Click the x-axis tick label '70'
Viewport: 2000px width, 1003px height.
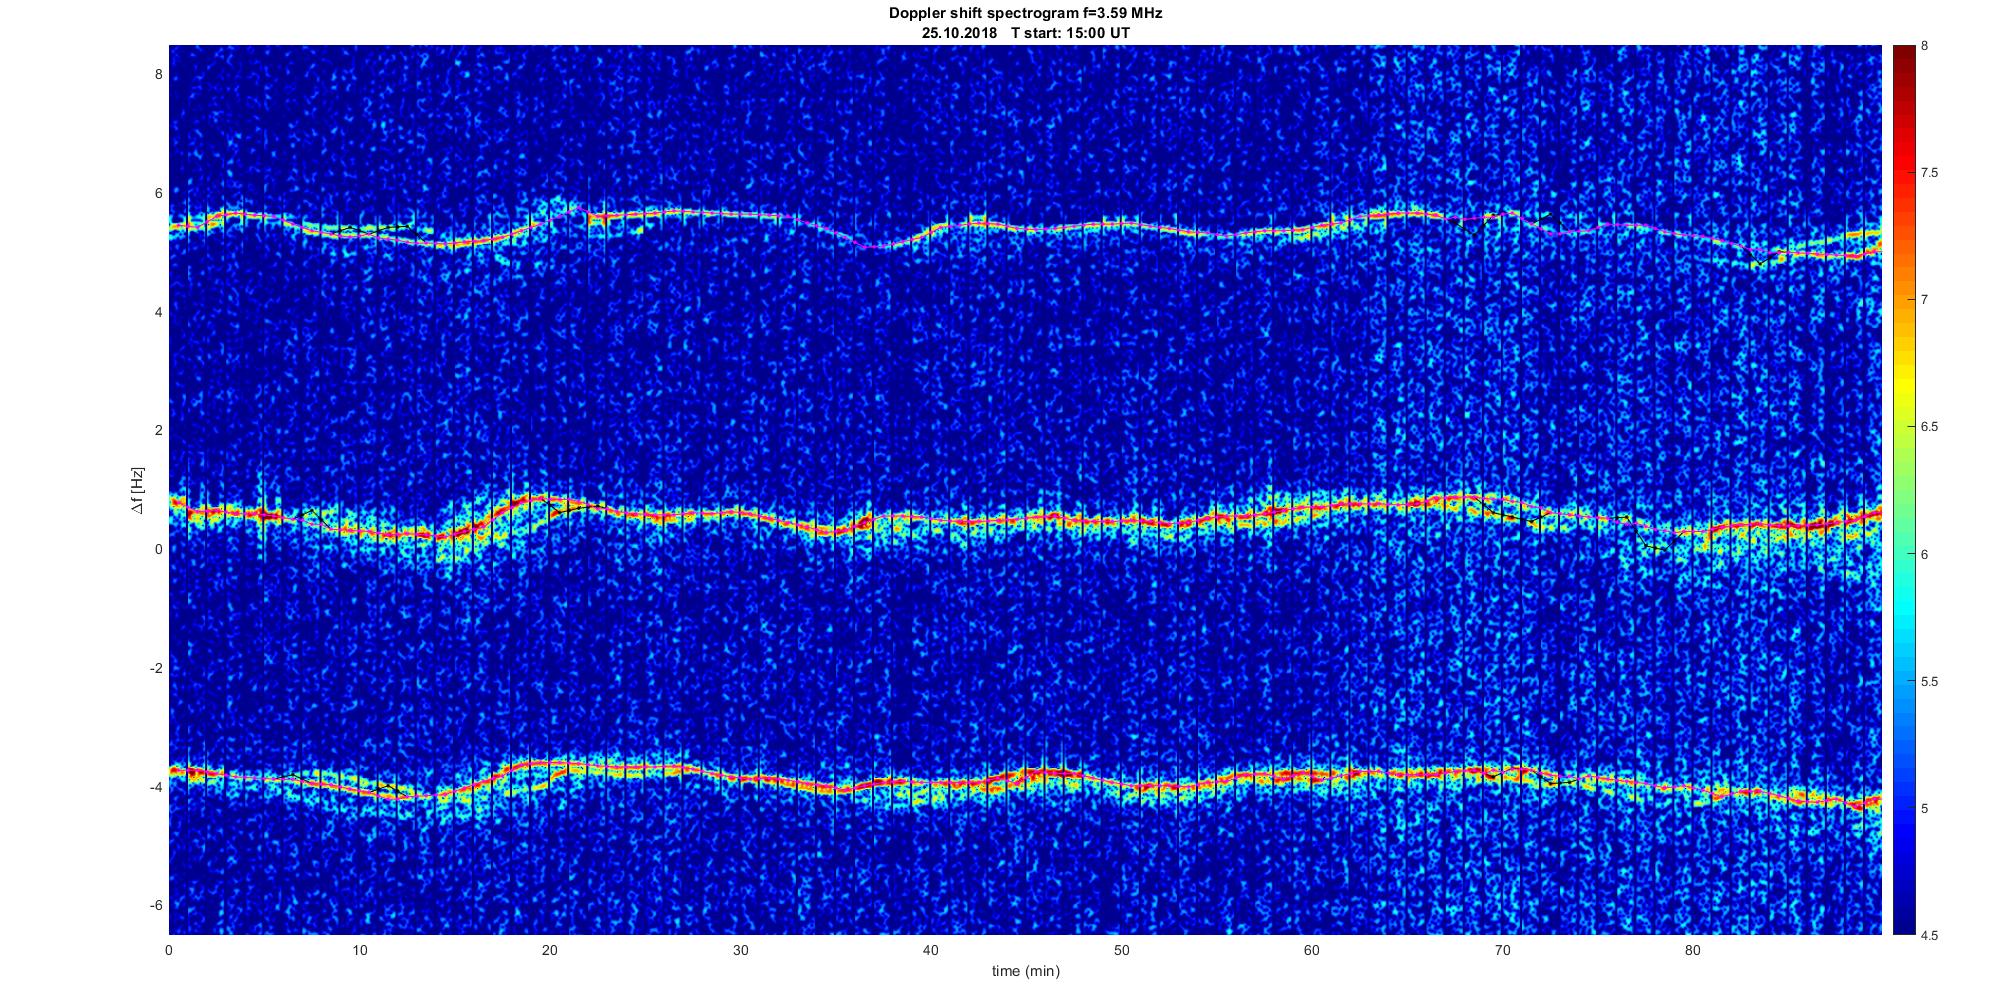[1502, 950]
